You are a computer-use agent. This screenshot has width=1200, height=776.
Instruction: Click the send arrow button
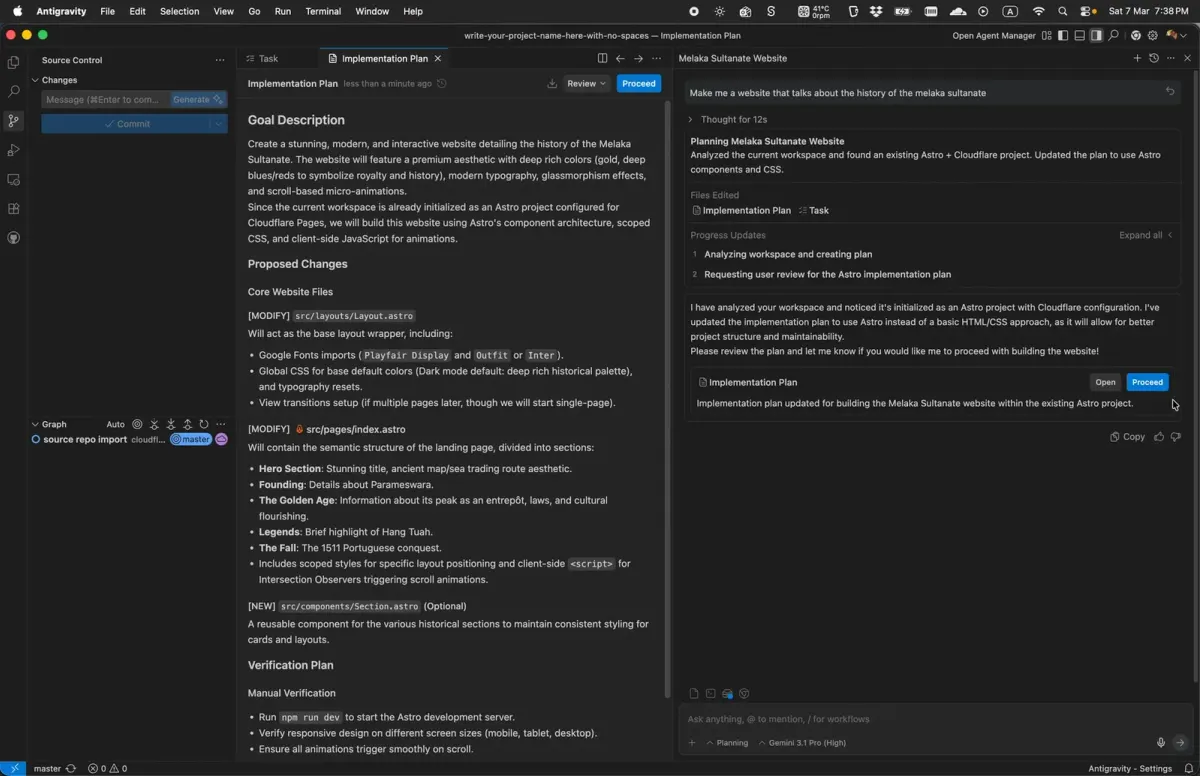pos(1180,743)
